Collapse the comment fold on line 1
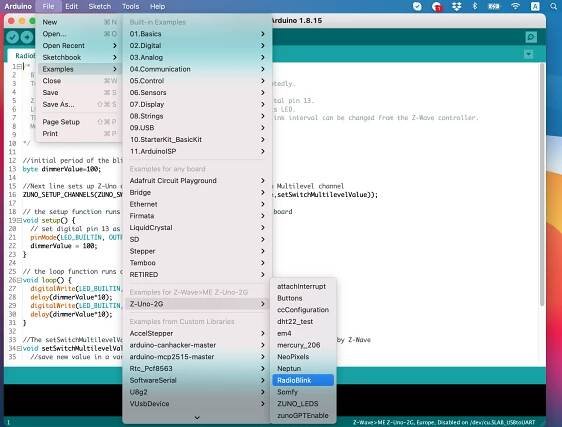Image resolution: width=562 pixels, height=427 pixels. (19, 67)
